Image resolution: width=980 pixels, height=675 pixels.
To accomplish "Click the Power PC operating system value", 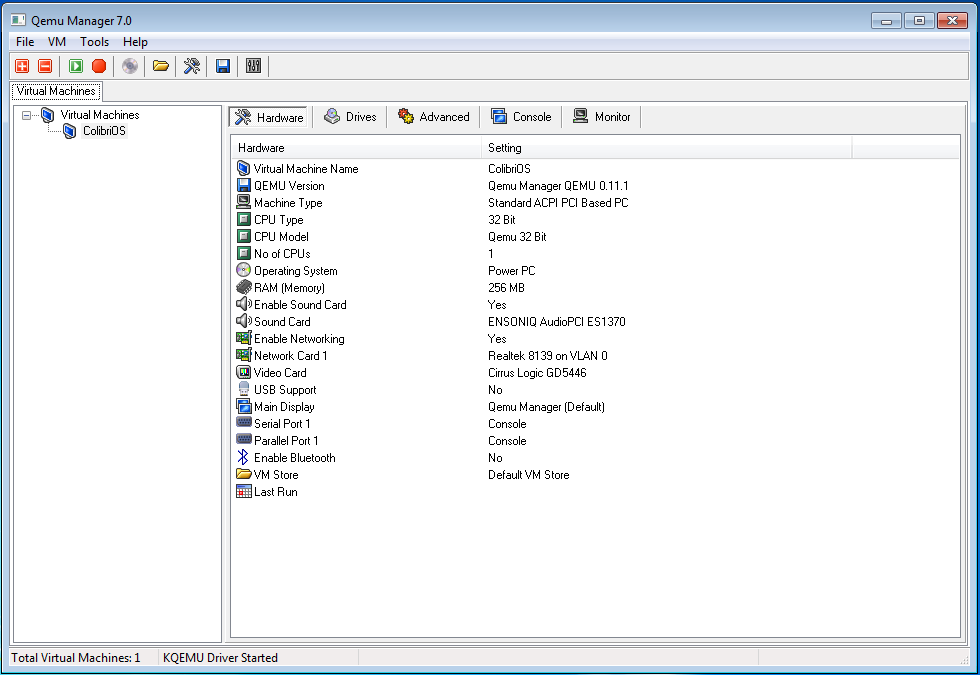I will tap(512, 271).
